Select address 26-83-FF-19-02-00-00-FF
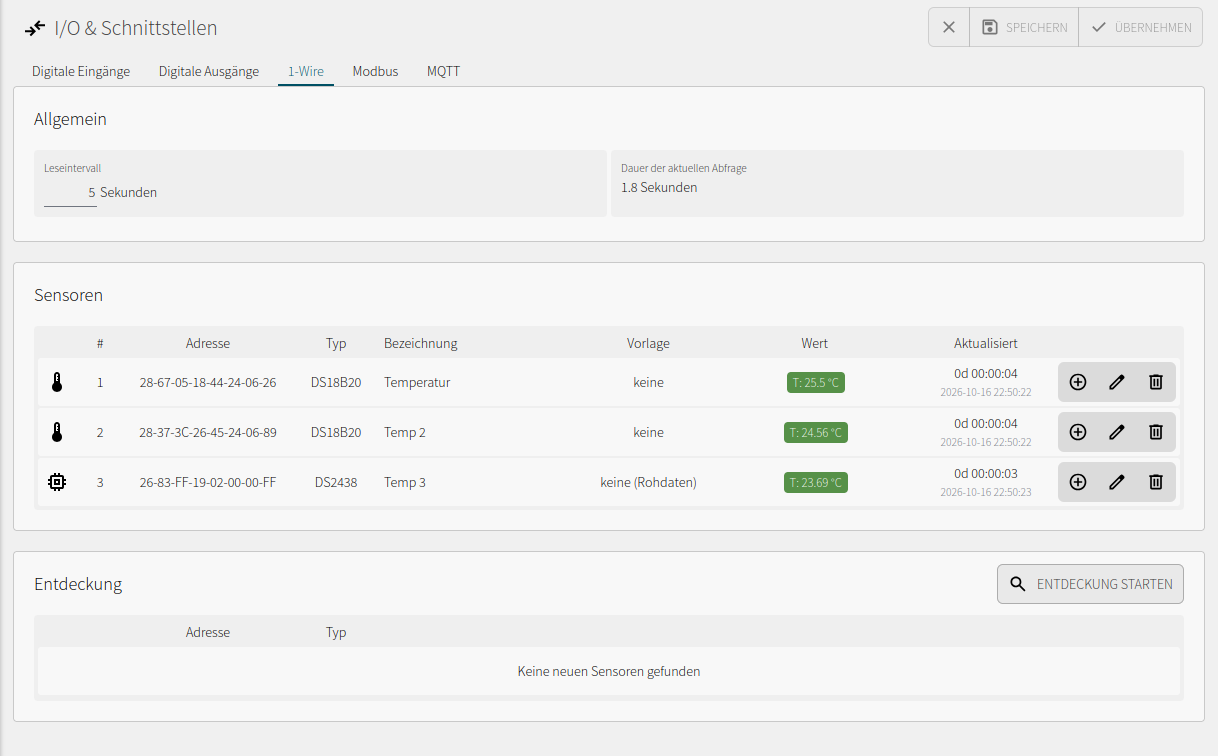1218x756 pixels. pos(208,482)
